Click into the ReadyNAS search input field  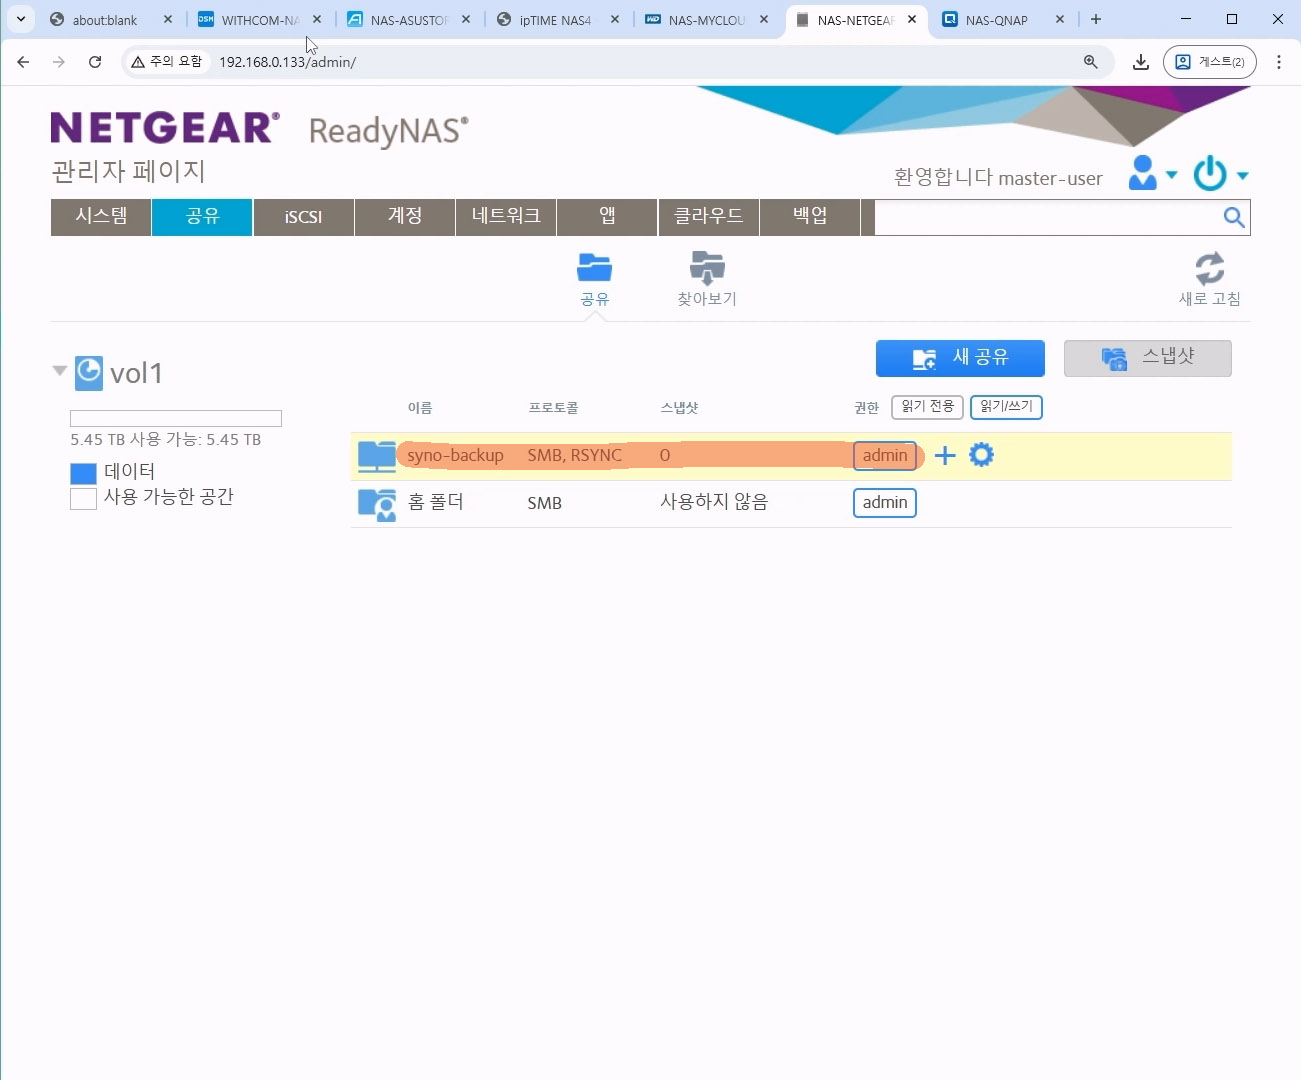(x=1045, y=218)
